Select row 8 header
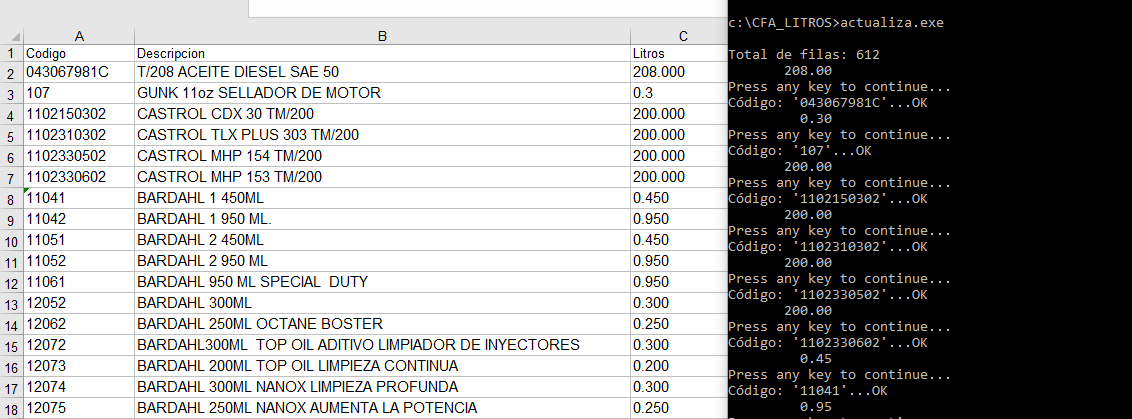The image size is (1132, 419). click(x=12, y=198)
